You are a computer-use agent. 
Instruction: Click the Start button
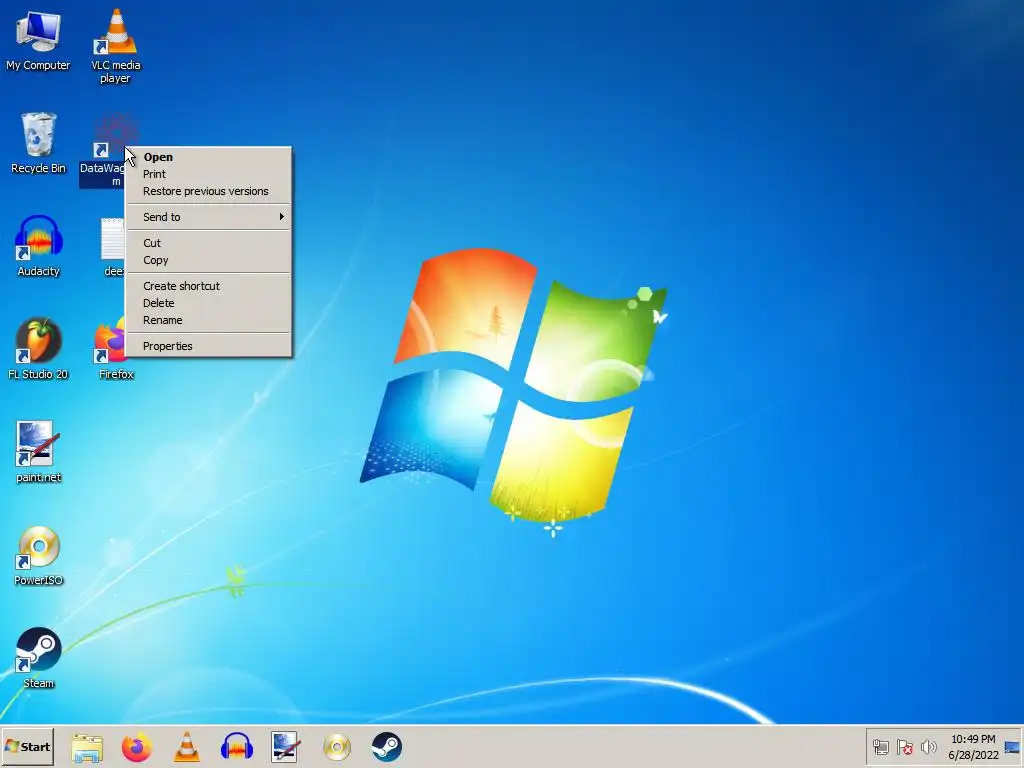tap(27, 746)
